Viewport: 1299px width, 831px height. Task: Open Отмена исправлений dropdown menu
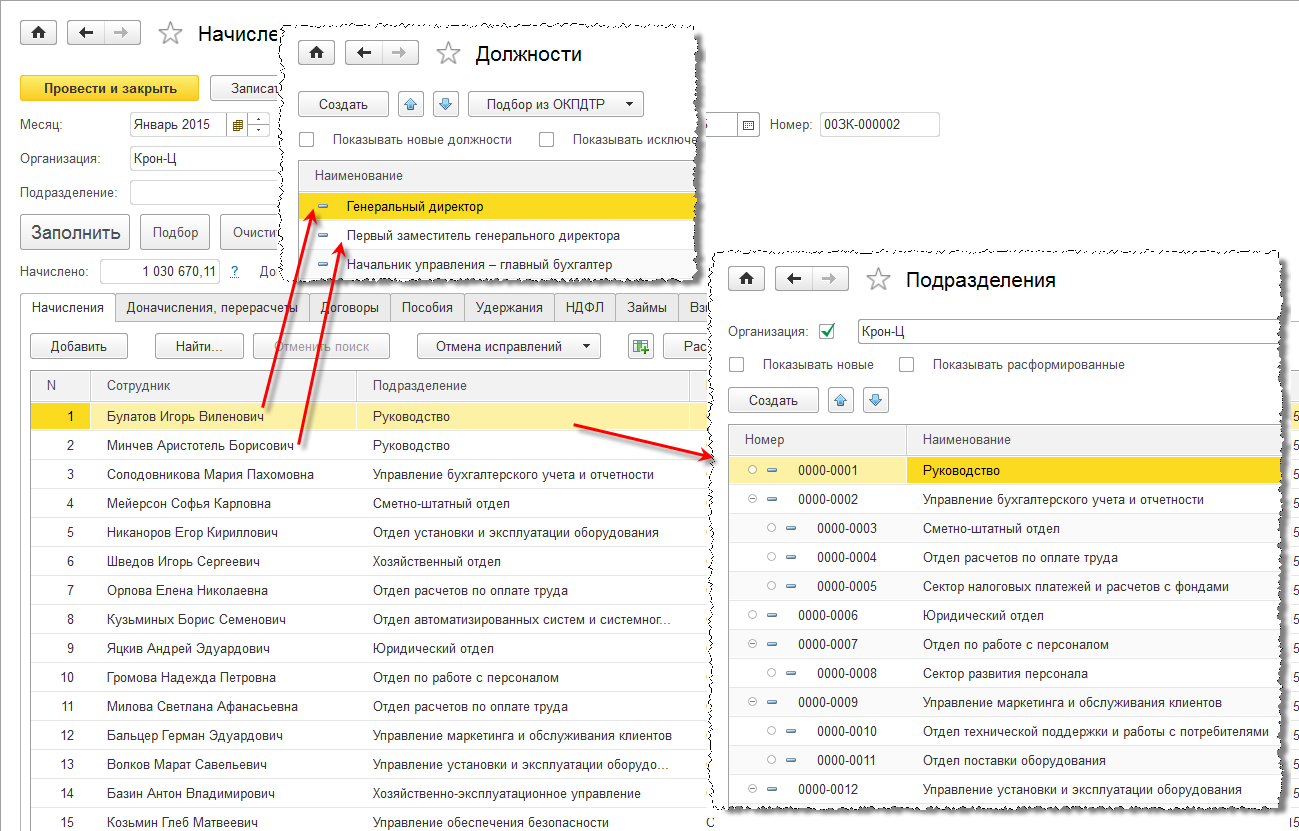pos(508,347)
